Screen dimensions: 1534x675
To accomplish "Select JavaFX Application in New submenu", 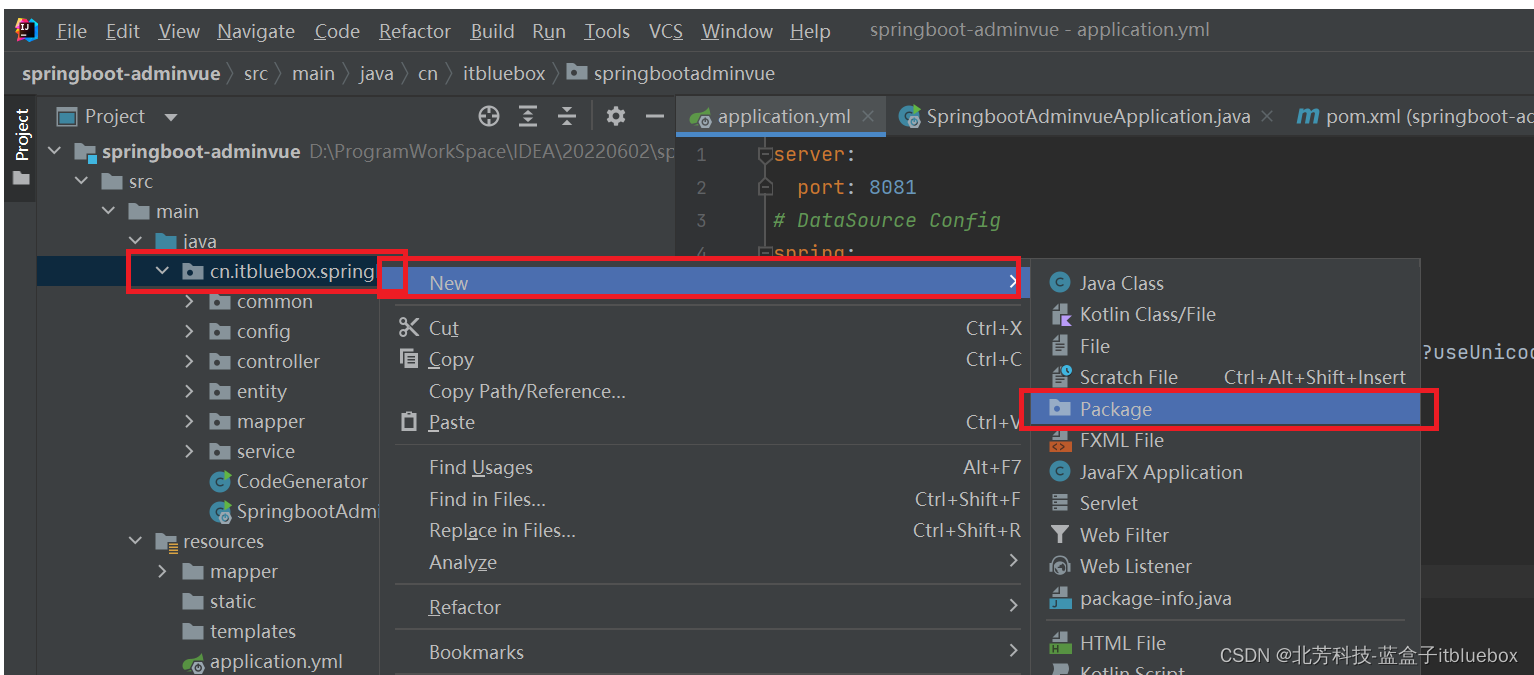I will point(1225,472).
